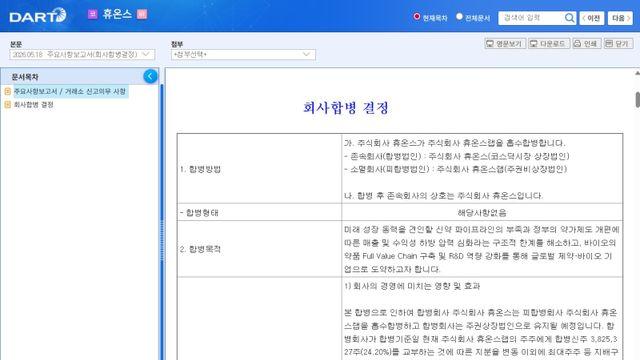Click the magnifier search icon

coord(569,18)
